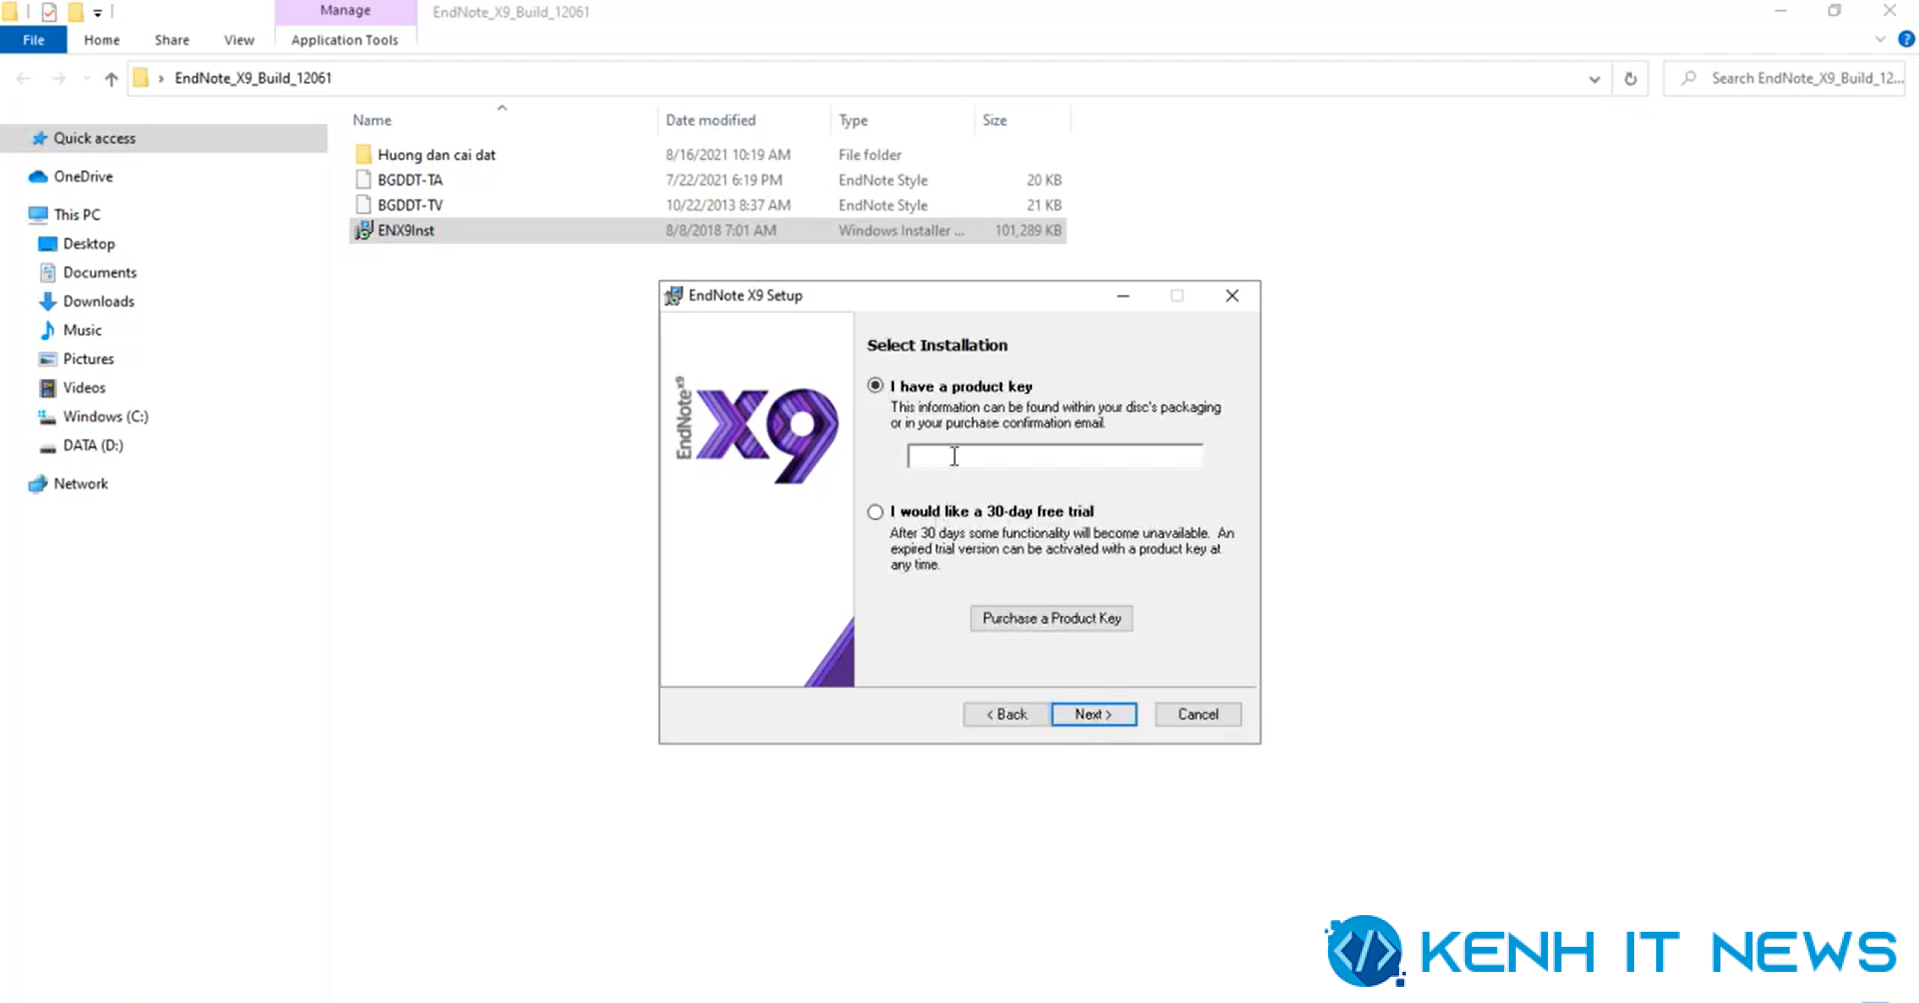Click the Next button in setup

(x=1093, y=714)
